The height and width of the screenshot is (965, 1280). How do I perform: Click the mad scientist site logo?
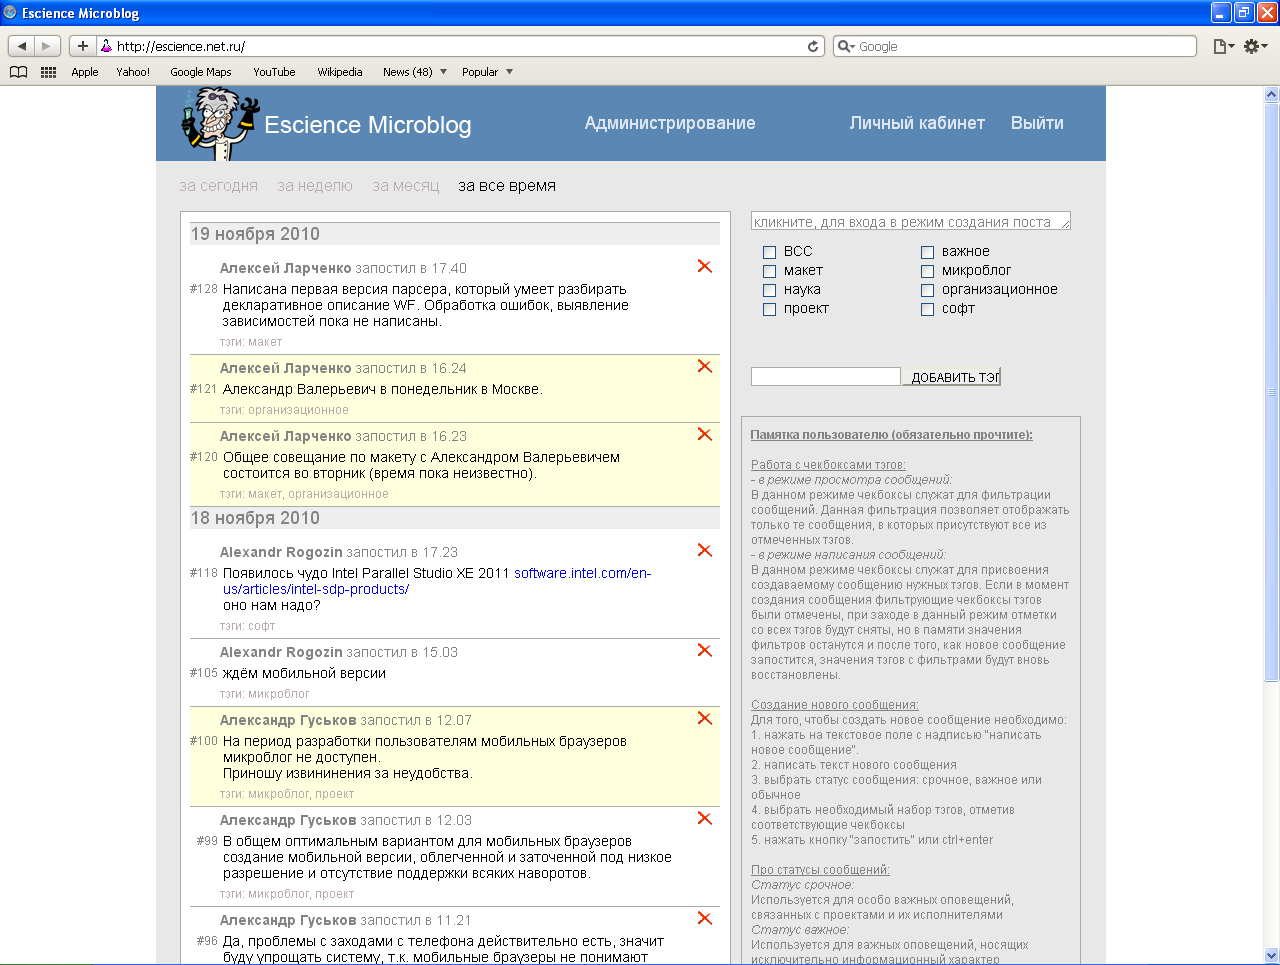click(219, 122)
